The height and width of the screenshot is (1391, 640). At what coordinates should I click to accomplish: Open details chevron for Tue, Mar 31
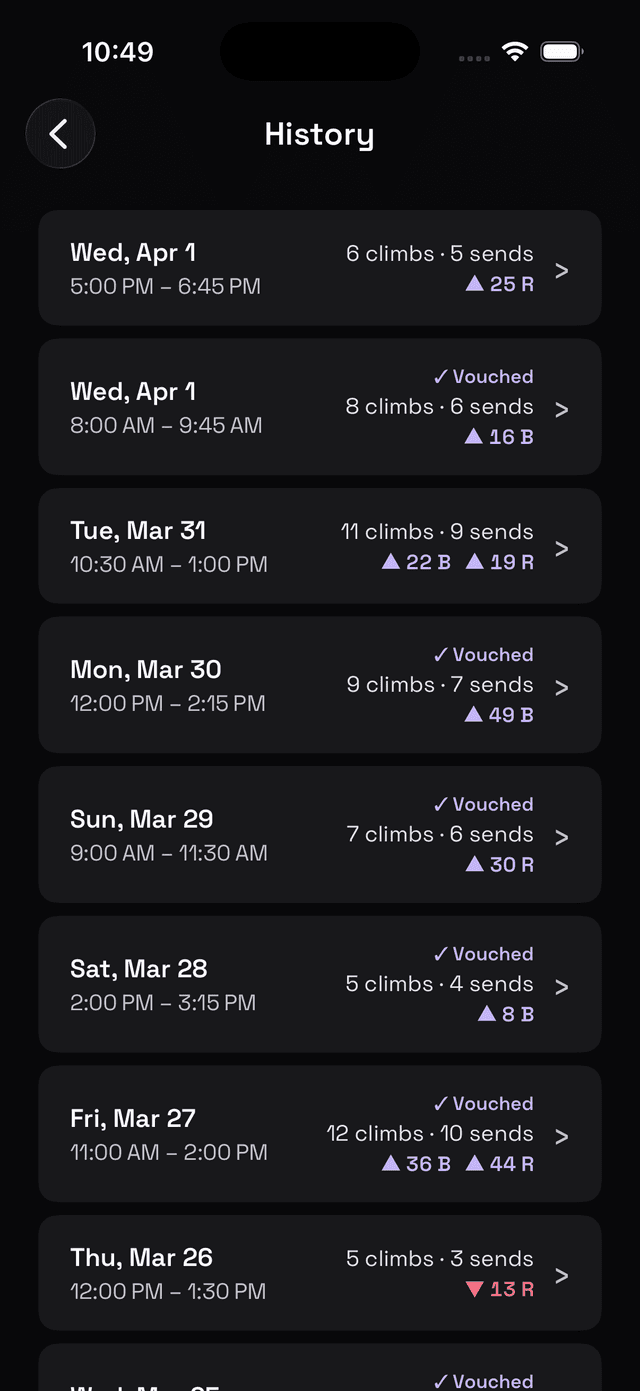[x=561, y=547]
